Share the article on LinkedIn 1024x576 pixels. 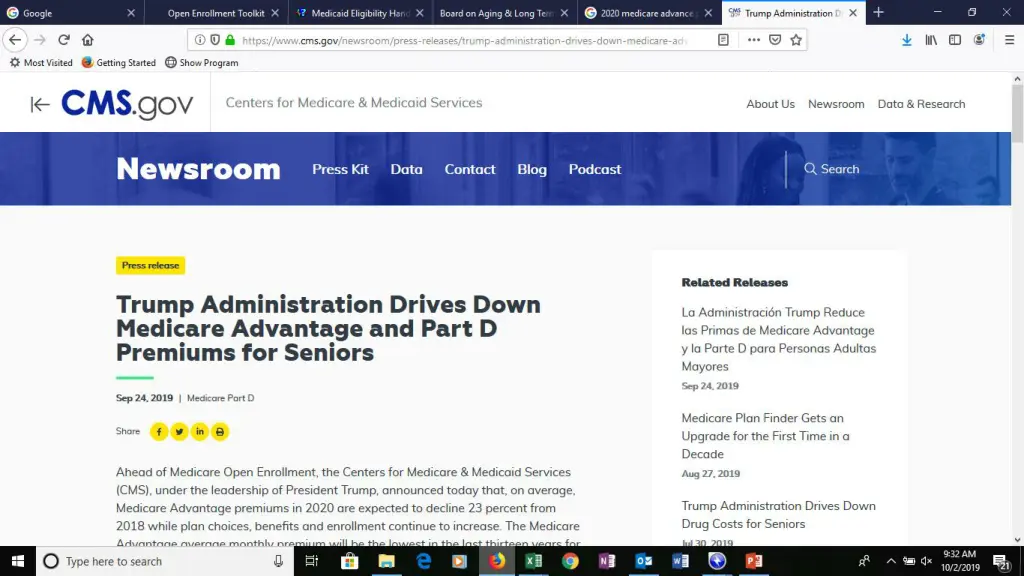click(x=200, y=432)
